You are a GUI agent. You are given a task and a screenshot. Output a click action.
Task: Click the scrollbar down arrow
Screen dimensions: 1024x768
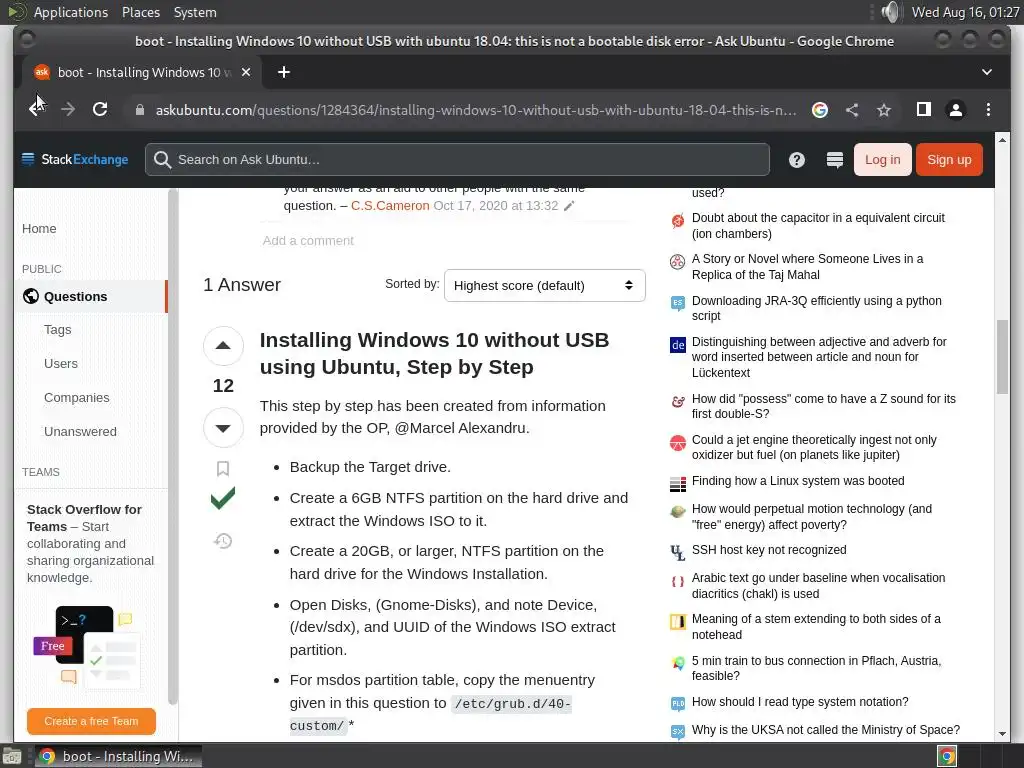point(1002,734)
